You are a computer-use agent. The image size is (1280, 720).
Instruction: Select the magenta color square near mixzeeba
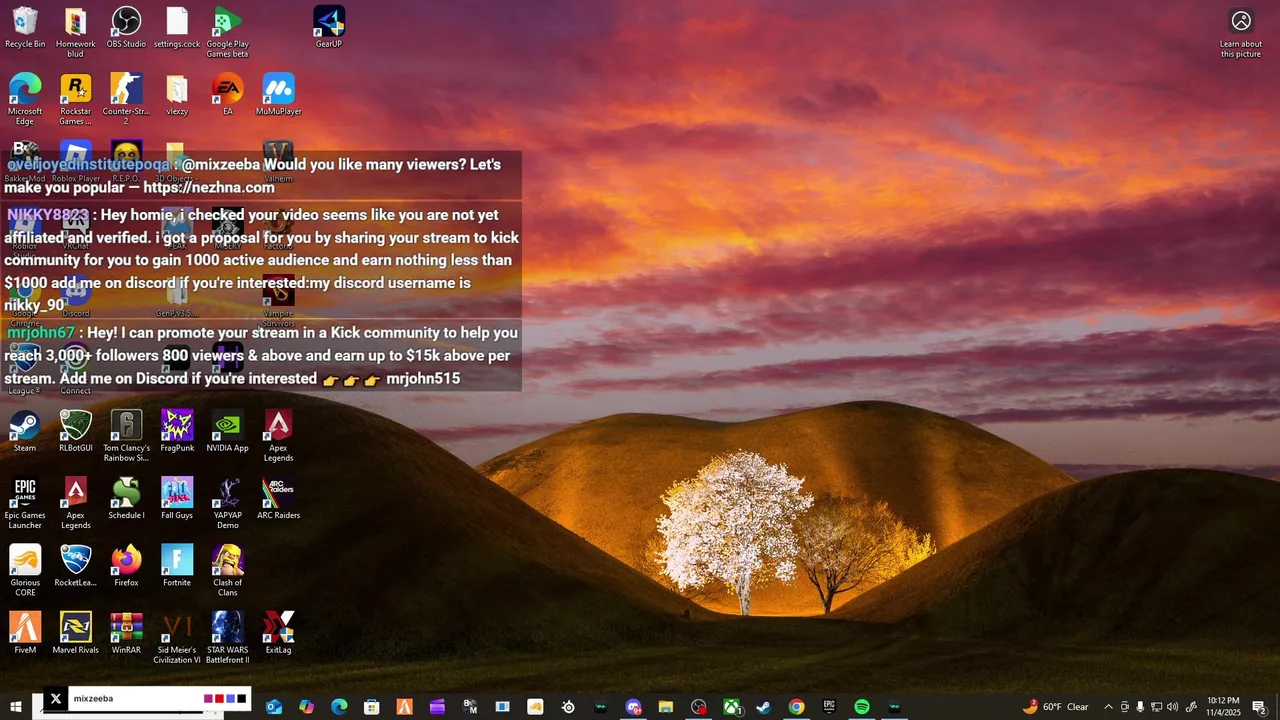pyautogui.click(x=208, y=699)
